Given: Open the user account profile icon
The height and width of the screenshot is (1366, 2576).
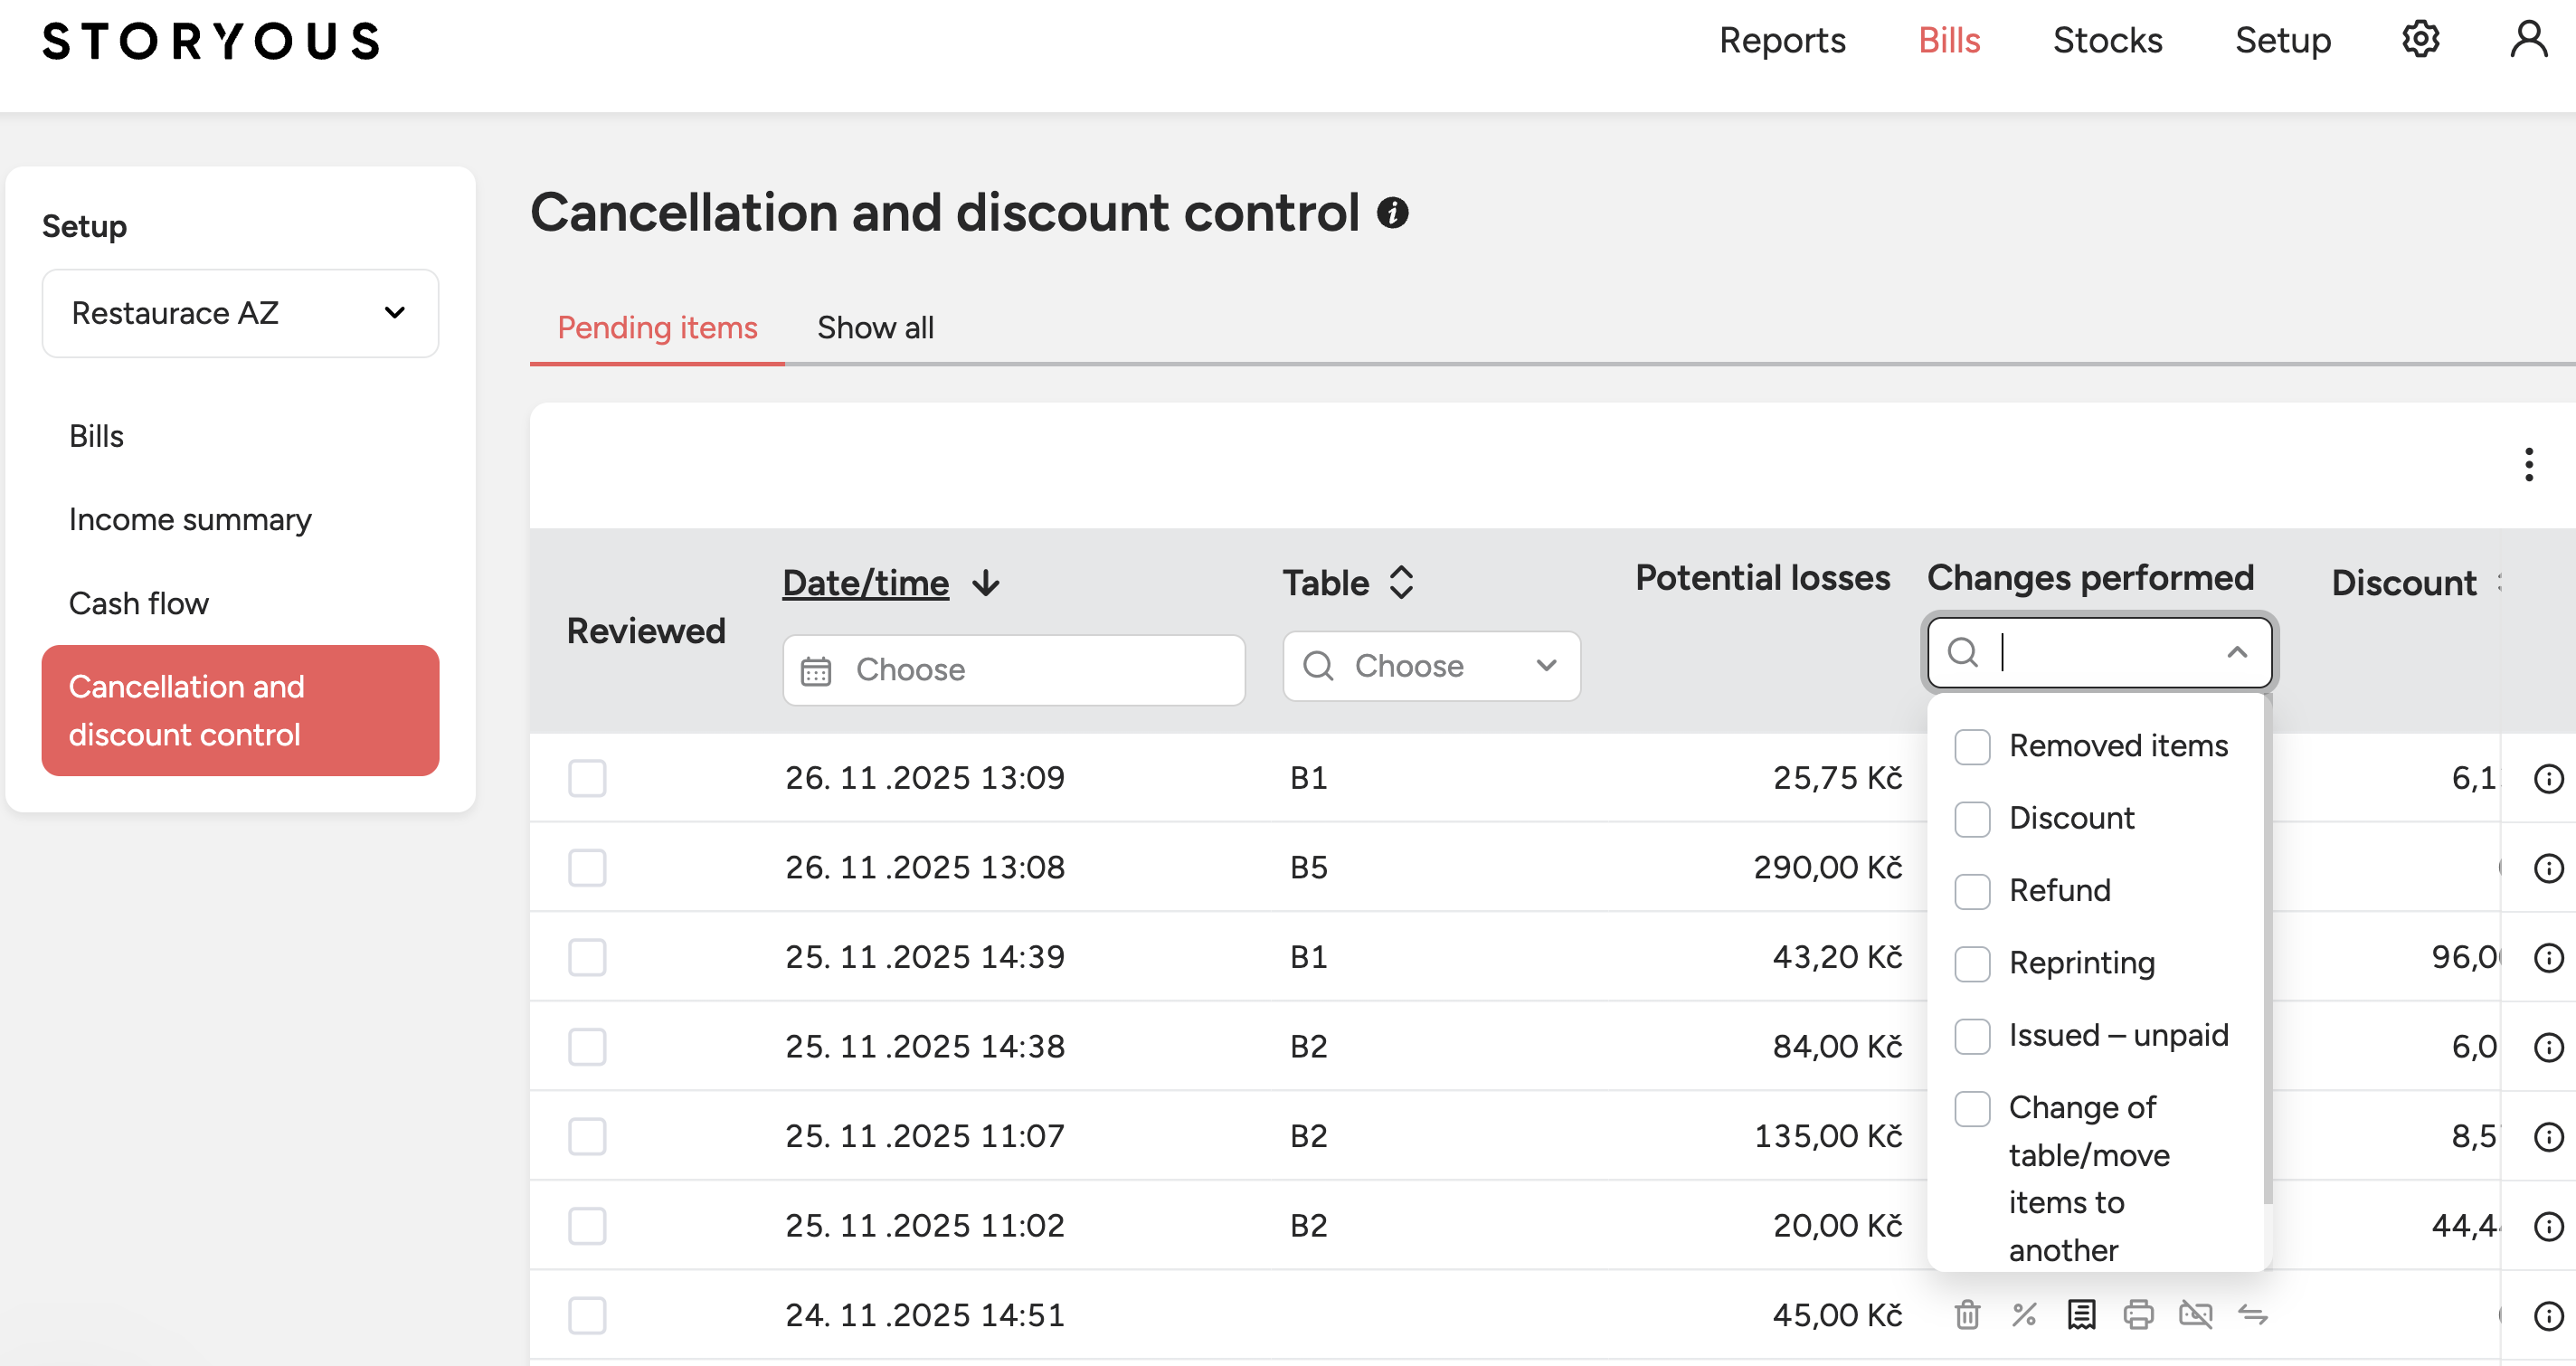Looking at the screenshot, I should click(x=2528, y=40).
